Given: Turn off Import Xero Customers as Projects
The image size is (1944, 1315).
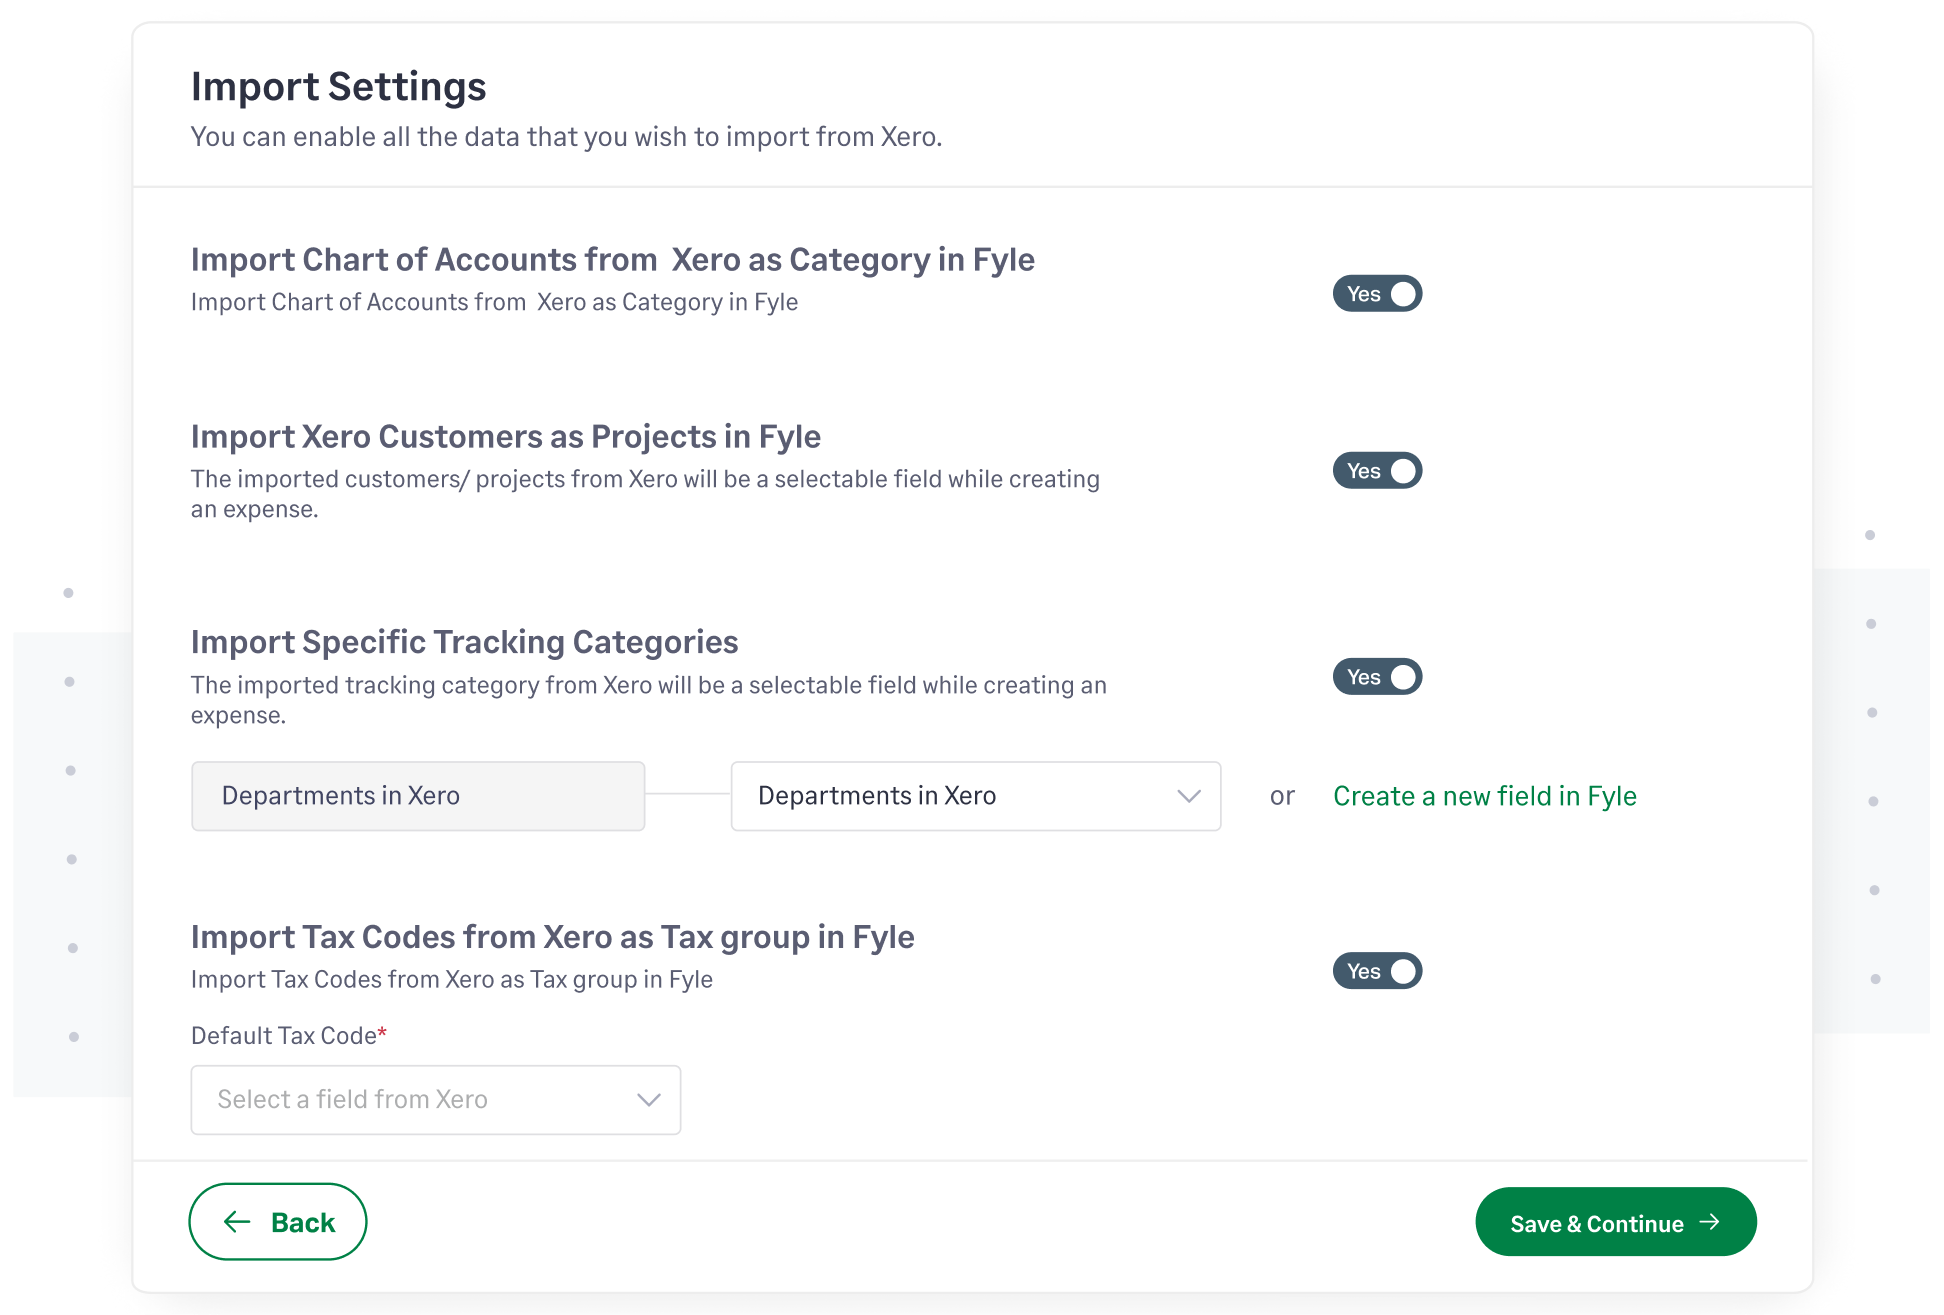Looking at the screenshot, I should tap(1377, 470).
